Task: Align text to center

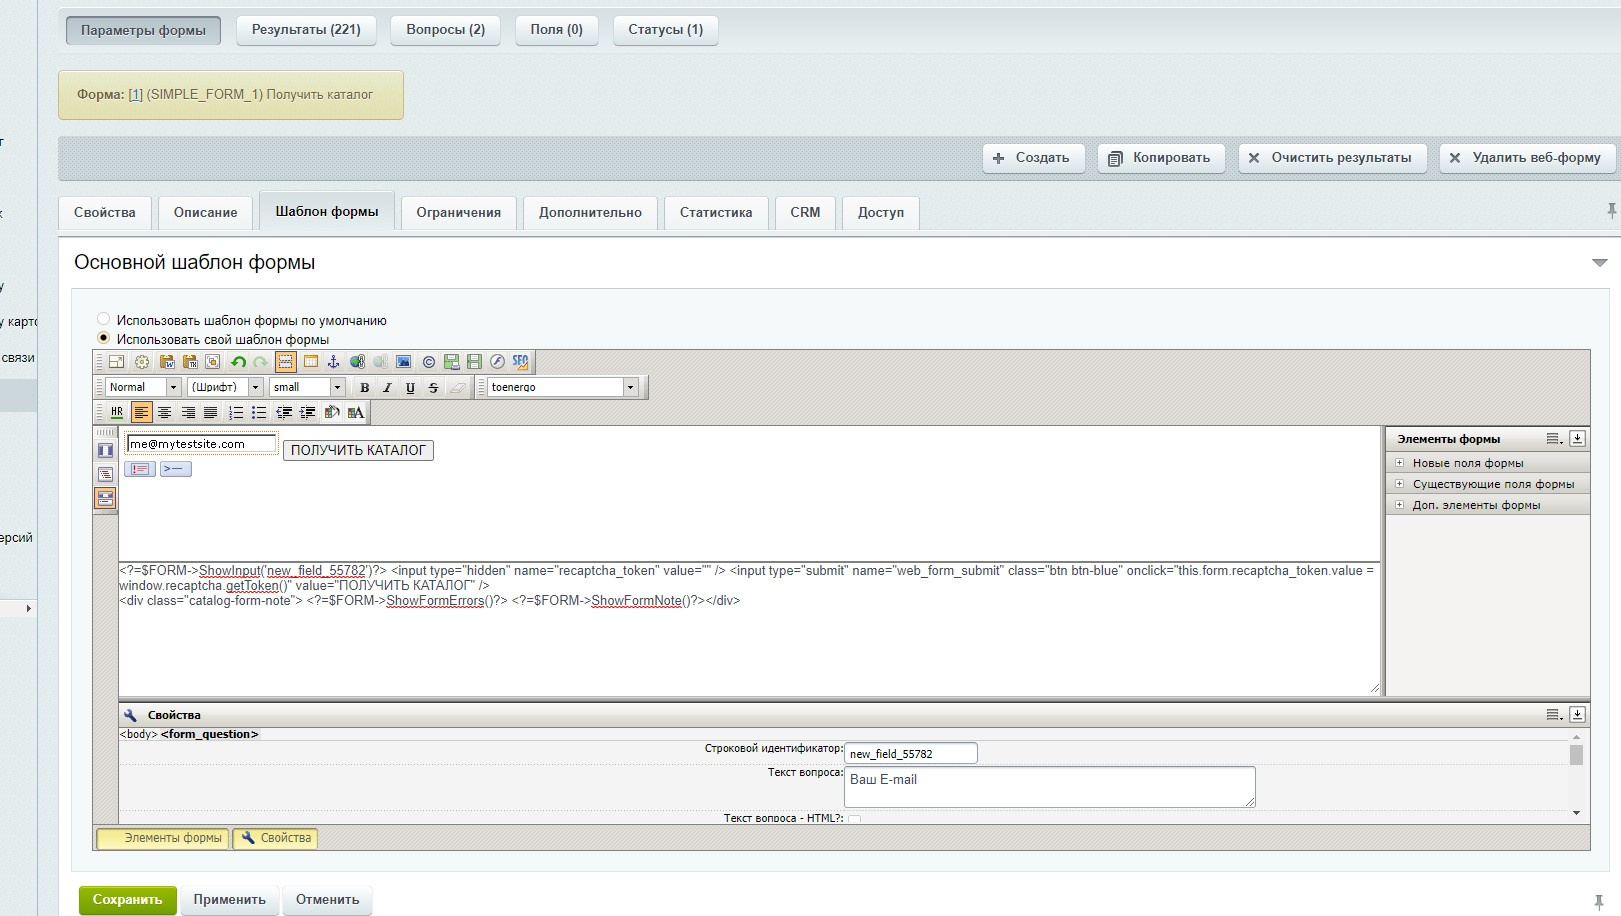Action: [x=165, y=412]
